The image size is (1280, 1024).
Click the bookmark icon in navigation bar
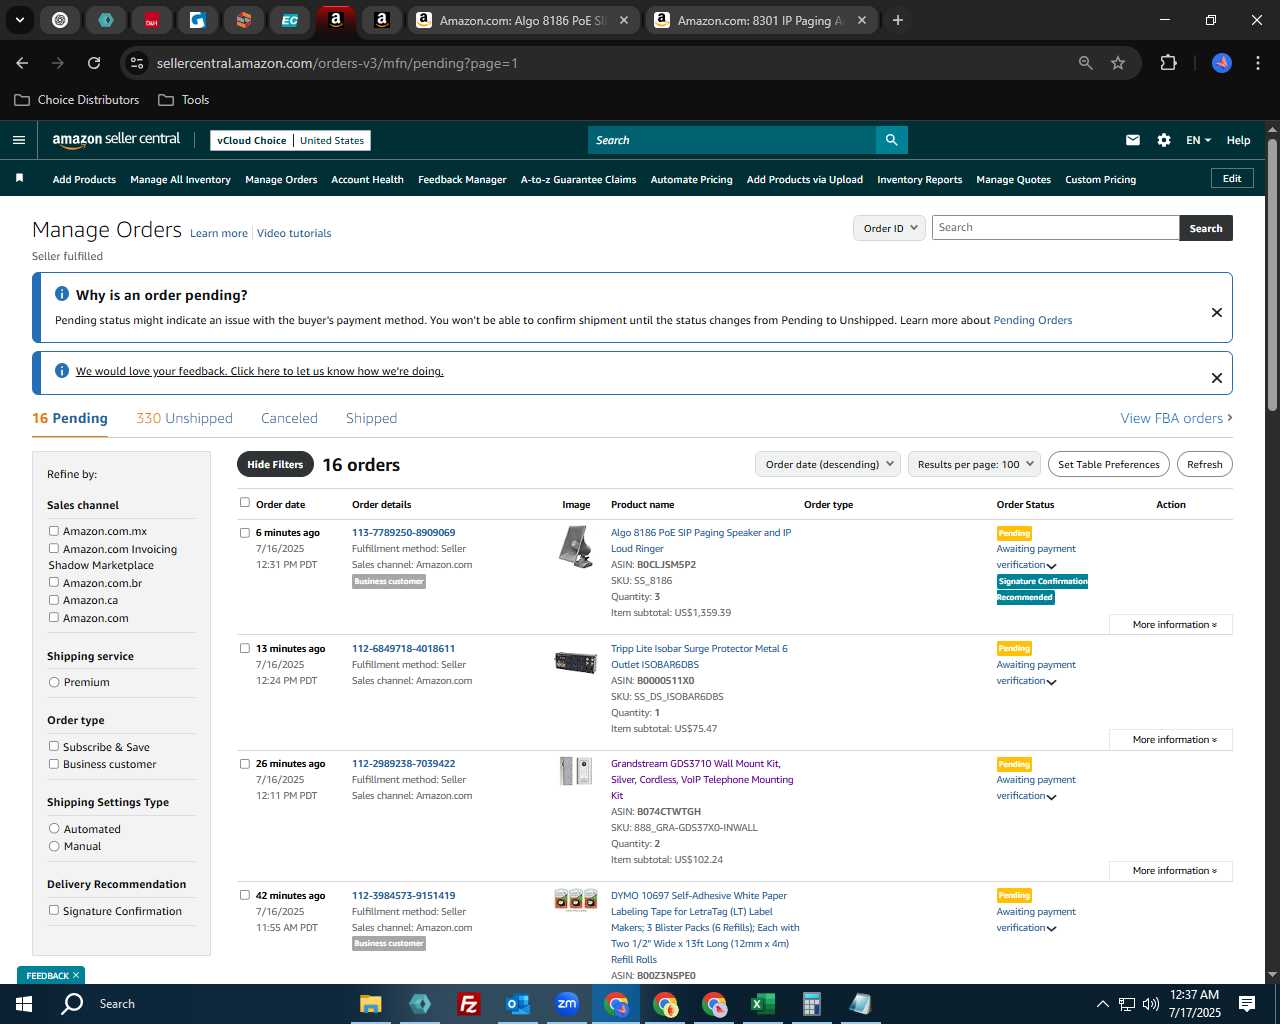19,178
